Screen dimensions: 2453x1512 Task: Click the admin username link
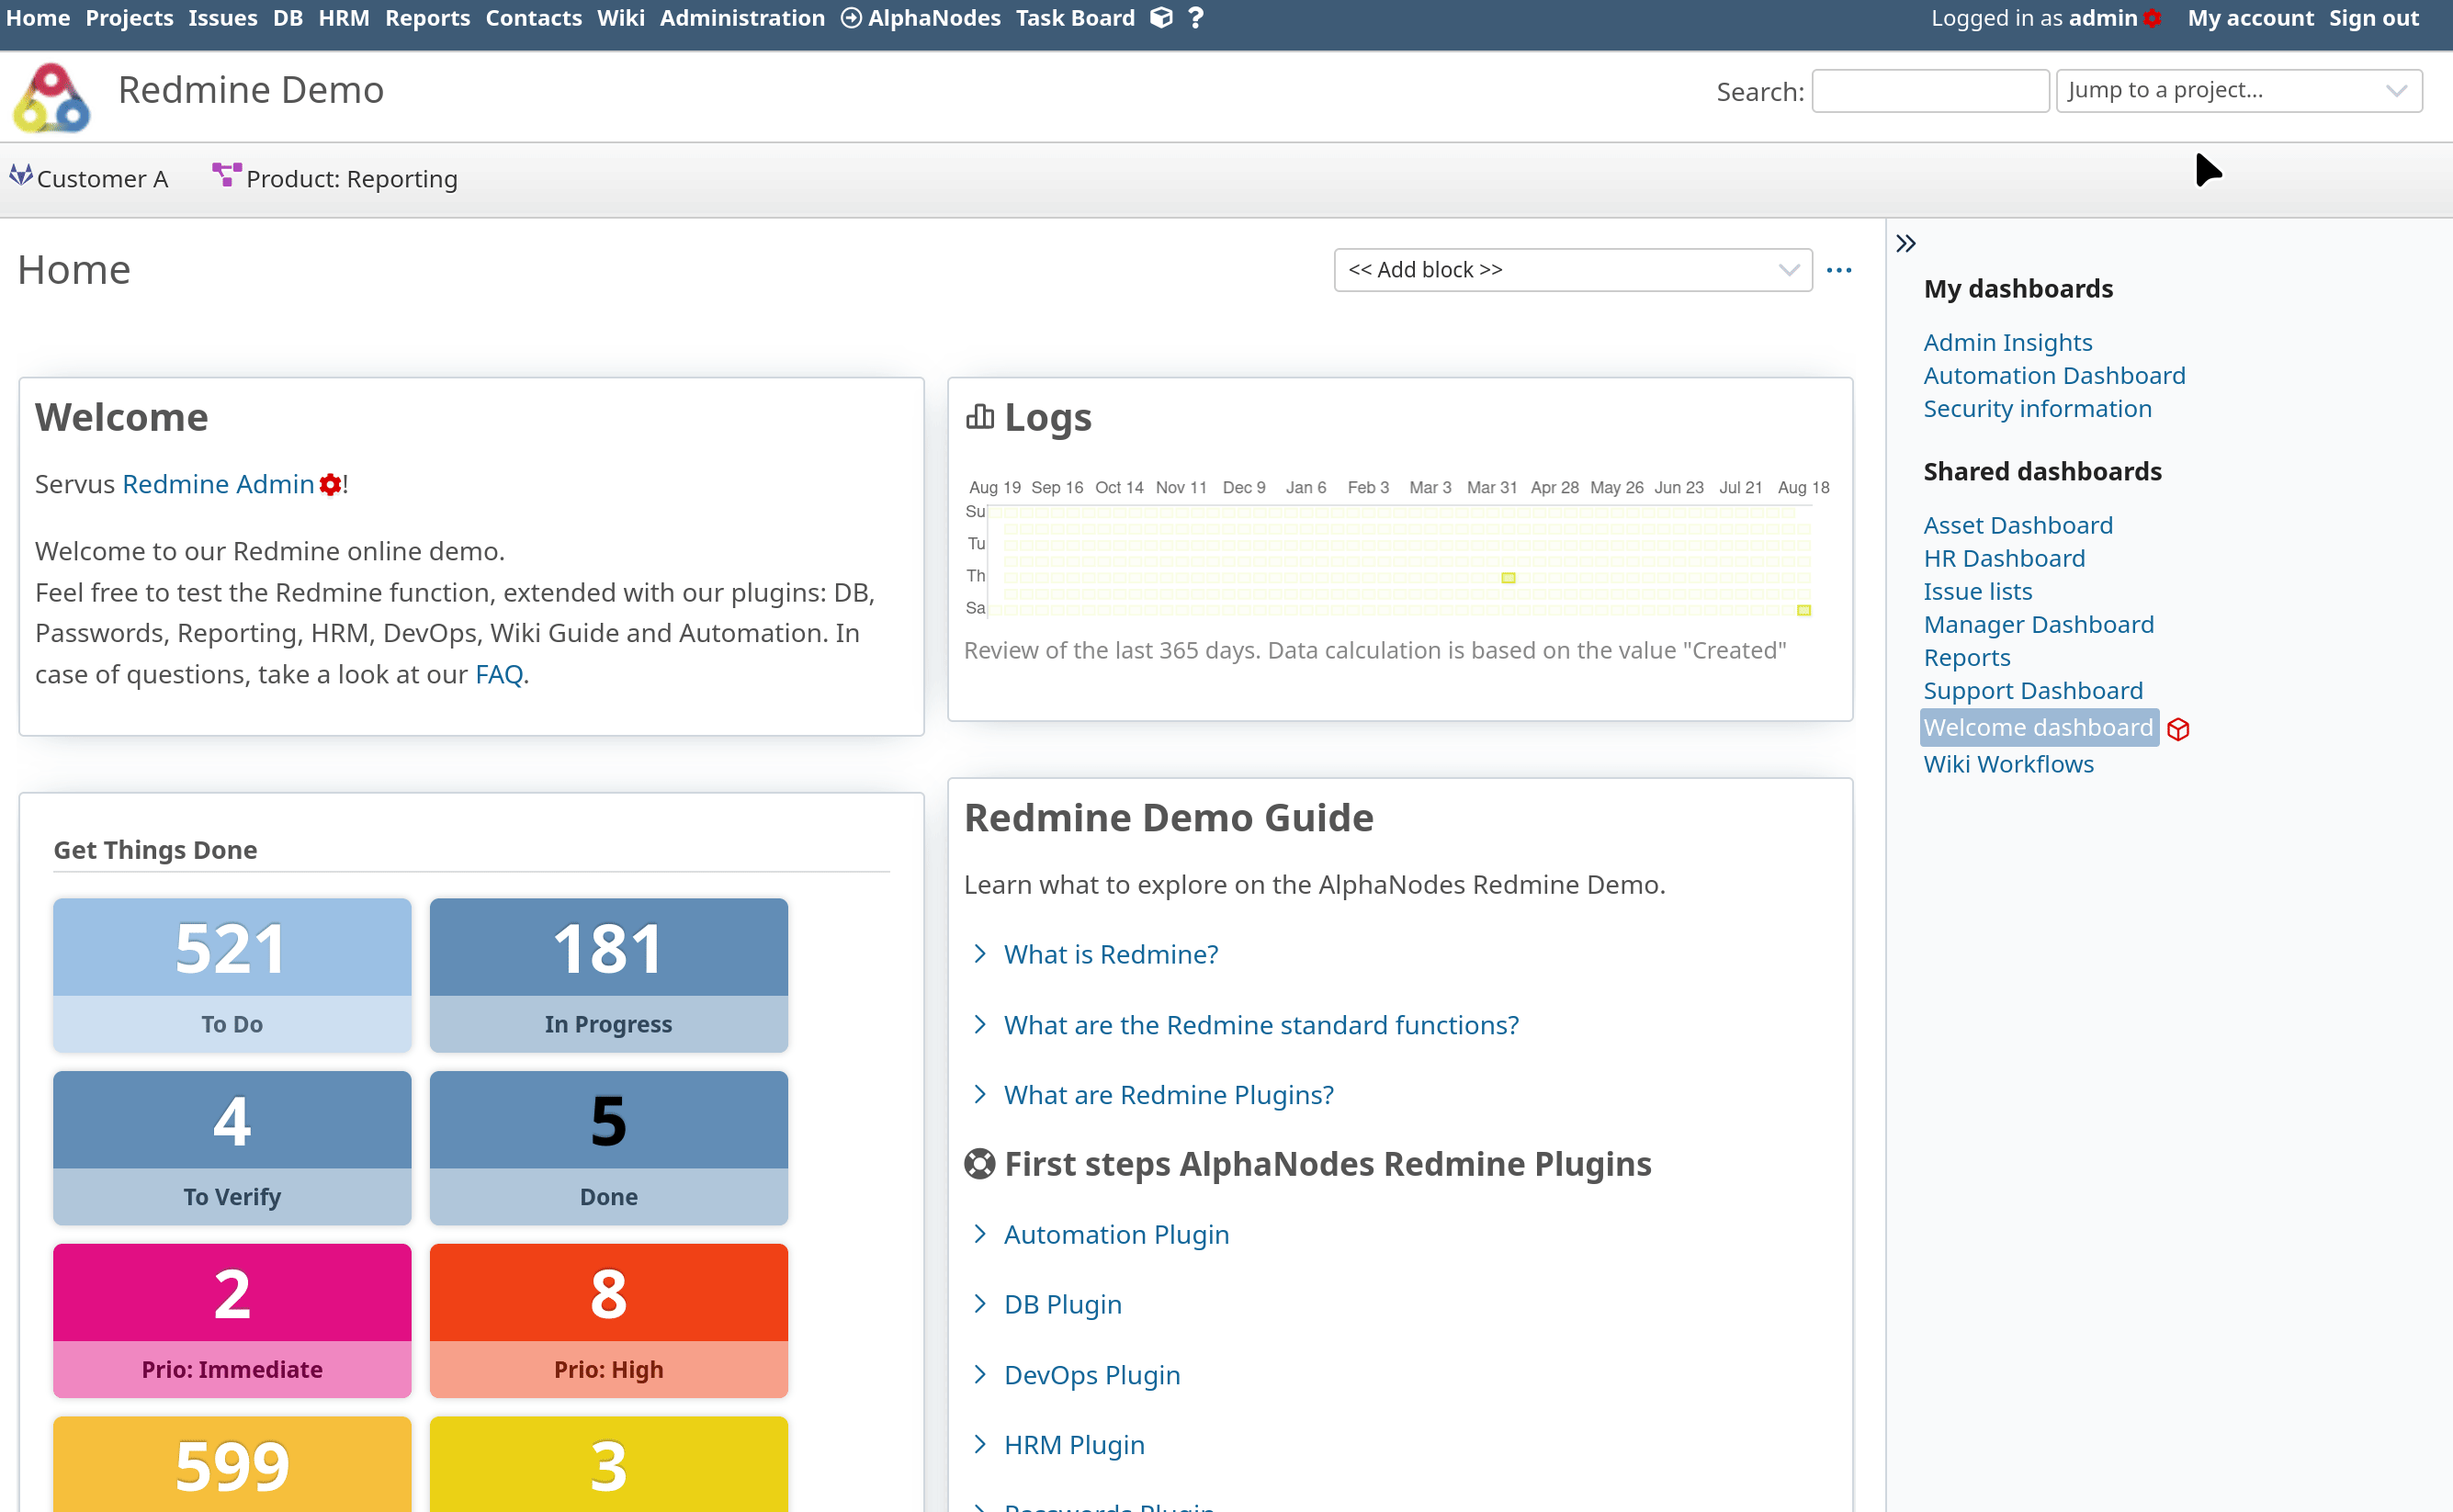click(x=2102, y=18)
